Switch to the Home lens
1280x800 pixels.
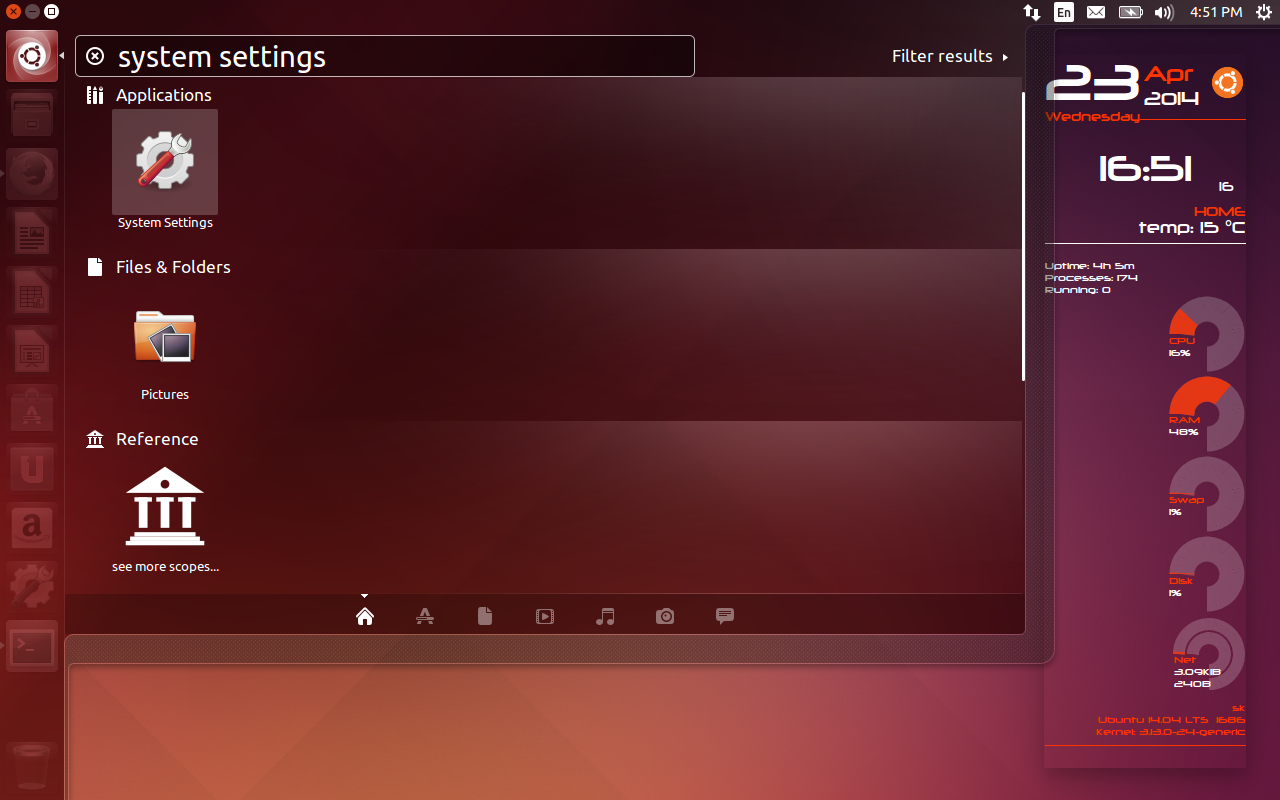click(365, 616)
